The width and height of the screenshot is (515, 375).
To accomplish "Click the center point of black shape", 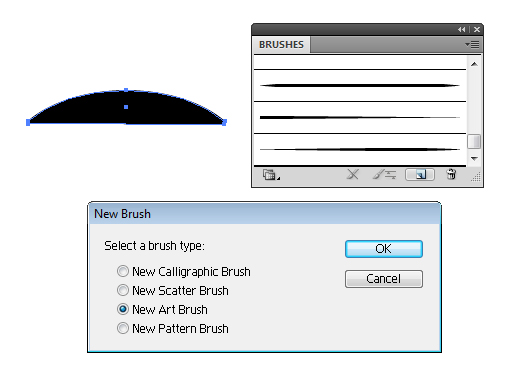I will click(x=126, y=107).
